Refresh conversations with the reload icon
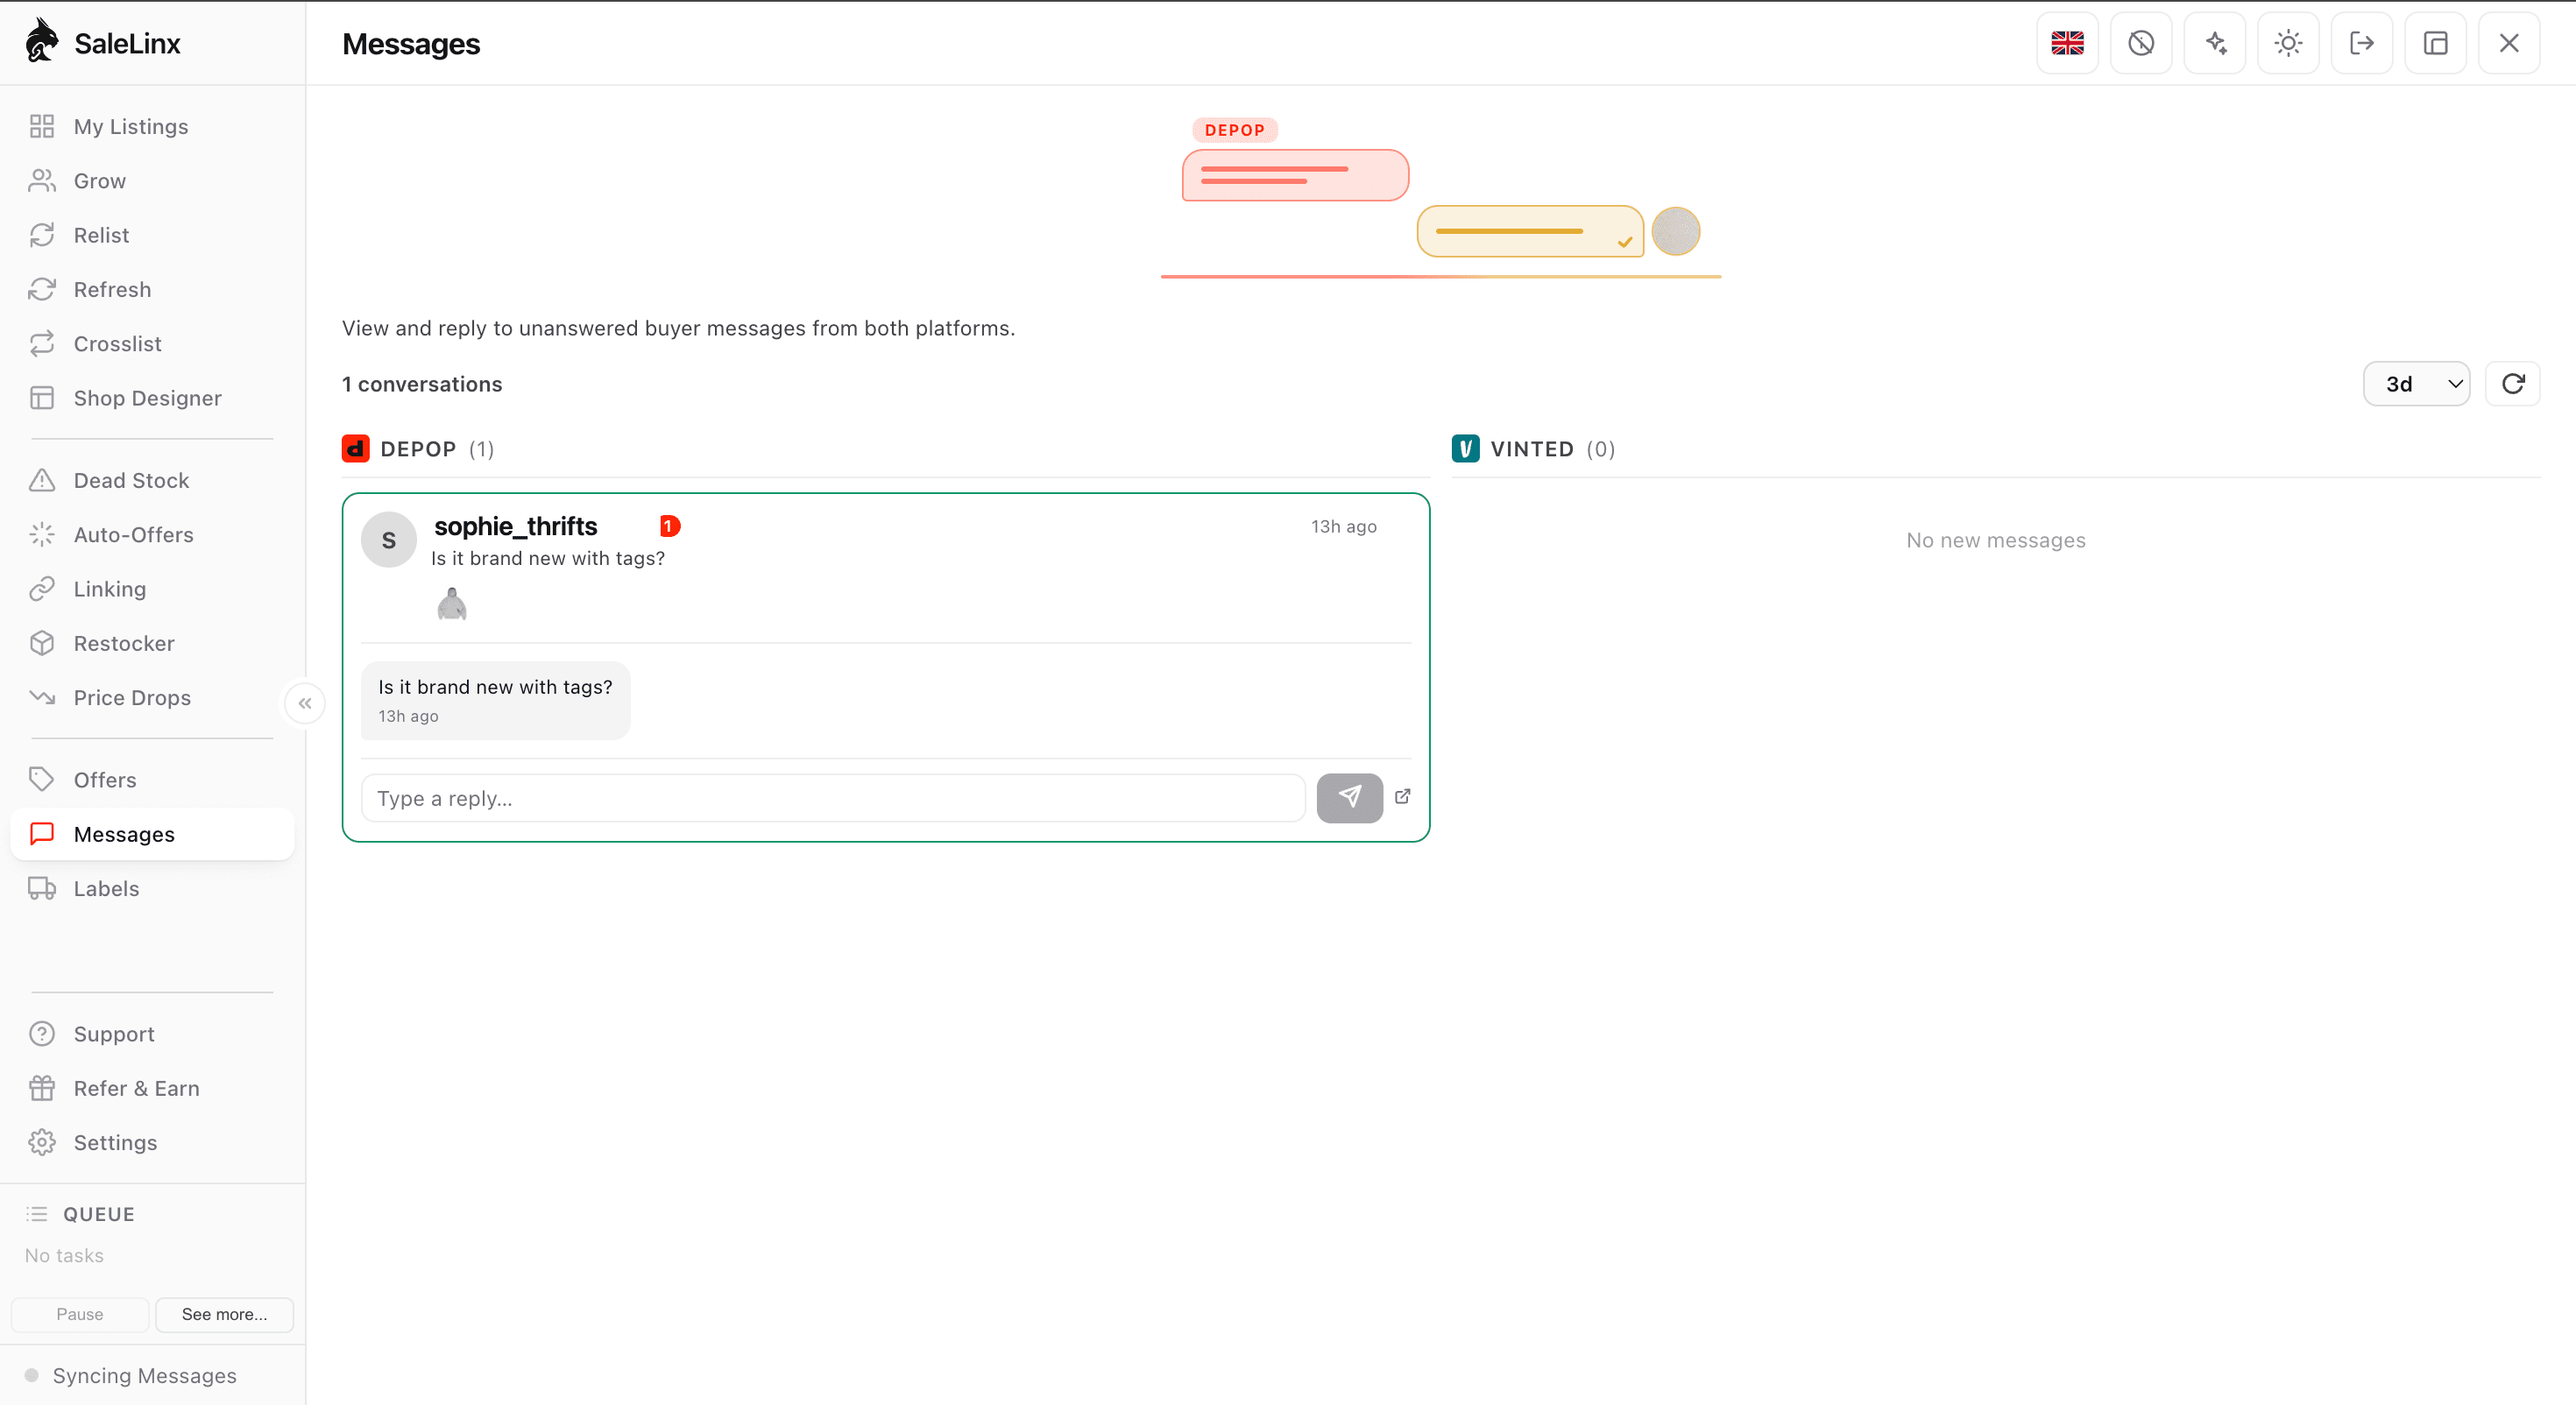Image resolution: width=2576 pixels, height=1405 pixels. 2513,384
